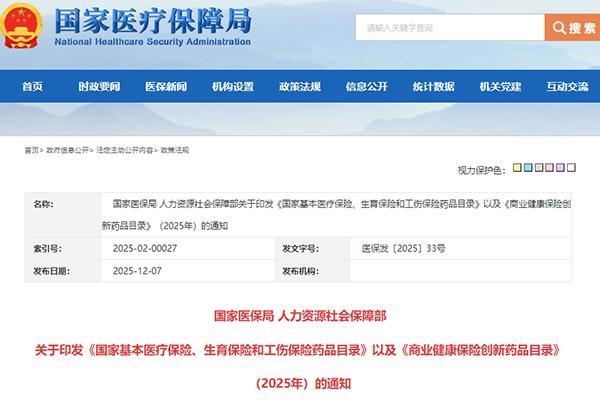
Task: Open 政府信息公开 breadcrumb link
Action: (67, 150)
